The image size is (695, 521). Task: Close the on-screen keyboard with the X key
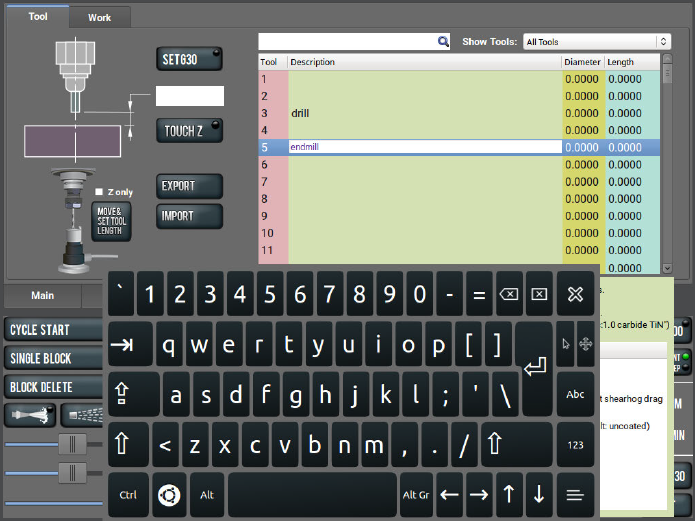coord(575,294)
